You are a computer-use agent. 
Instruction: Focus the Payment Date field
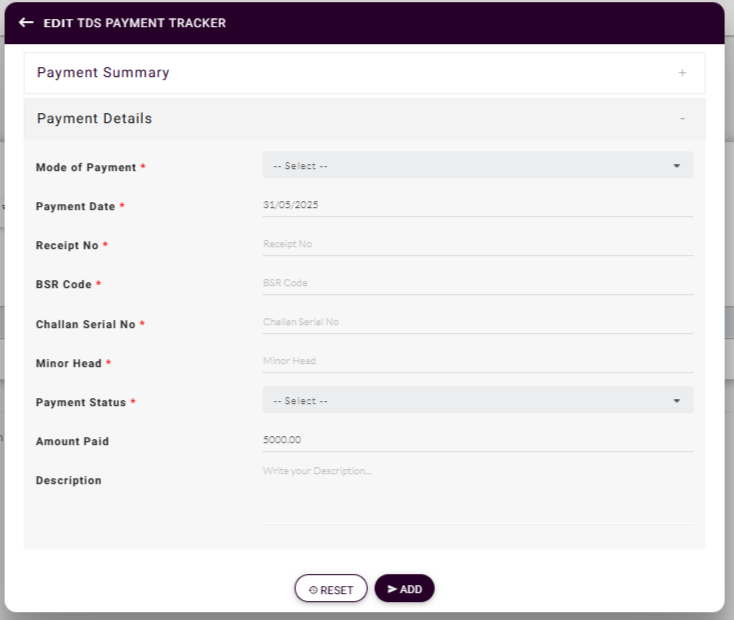pos(477,205)
